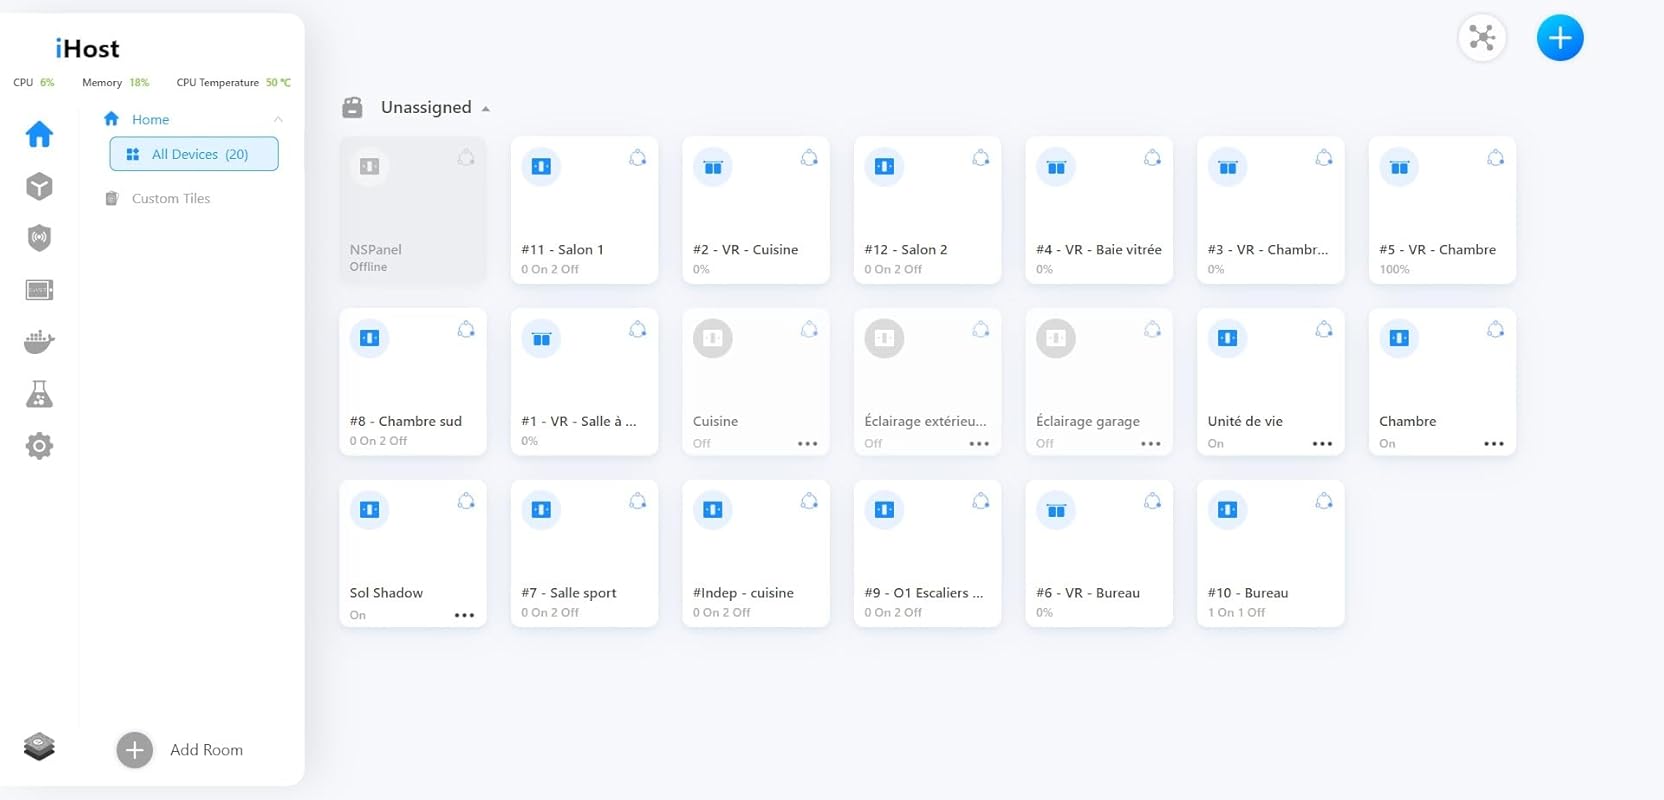
Task: Click the Unassigned section heading
Action: tap(426, 107)
